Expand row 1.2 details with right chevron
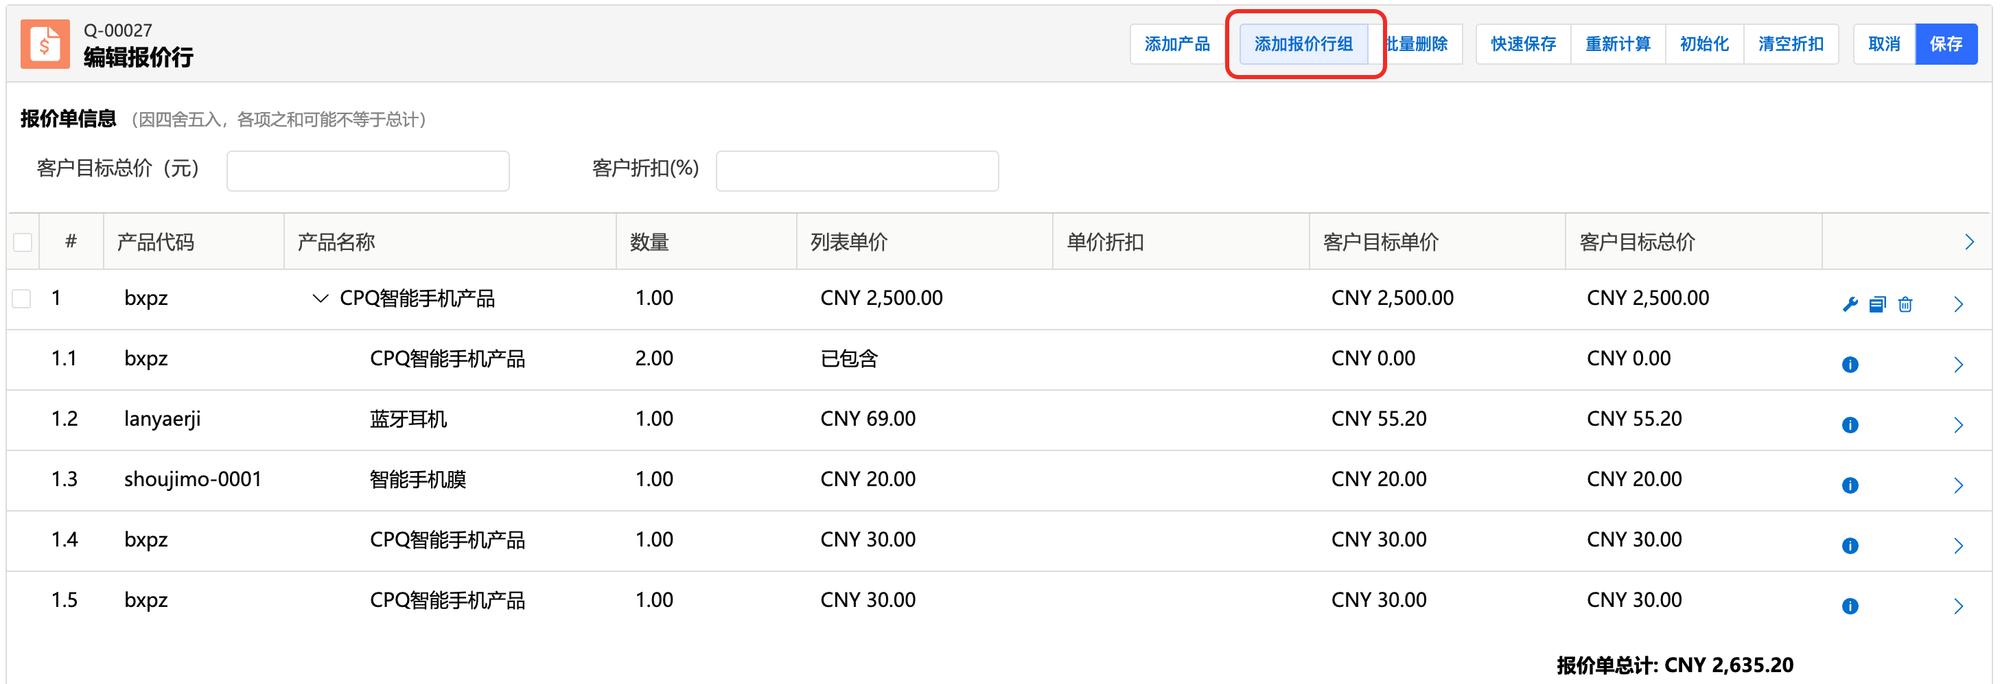Screen dimensions: 2000x684 point(1958,425)
